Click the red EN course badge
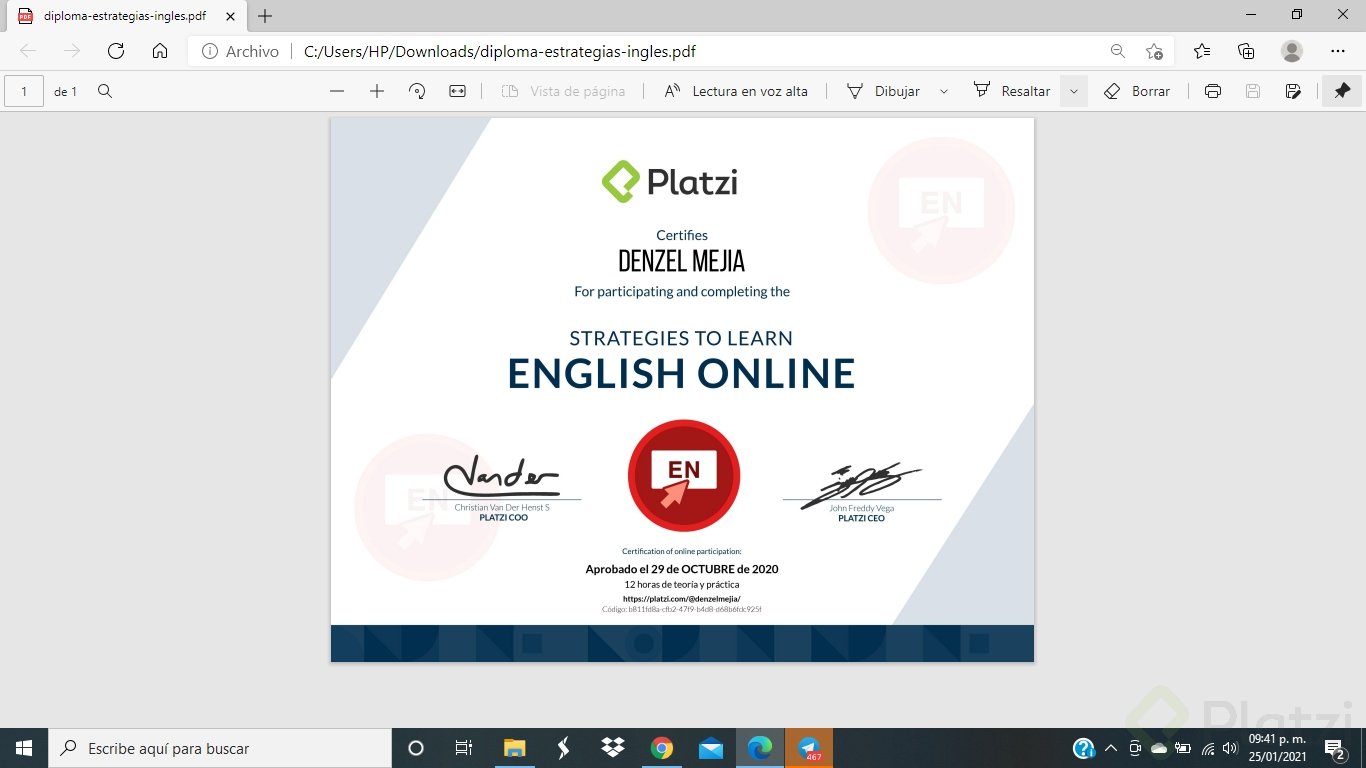Viewport: 1366px width, 768px height. click(684, 475)
